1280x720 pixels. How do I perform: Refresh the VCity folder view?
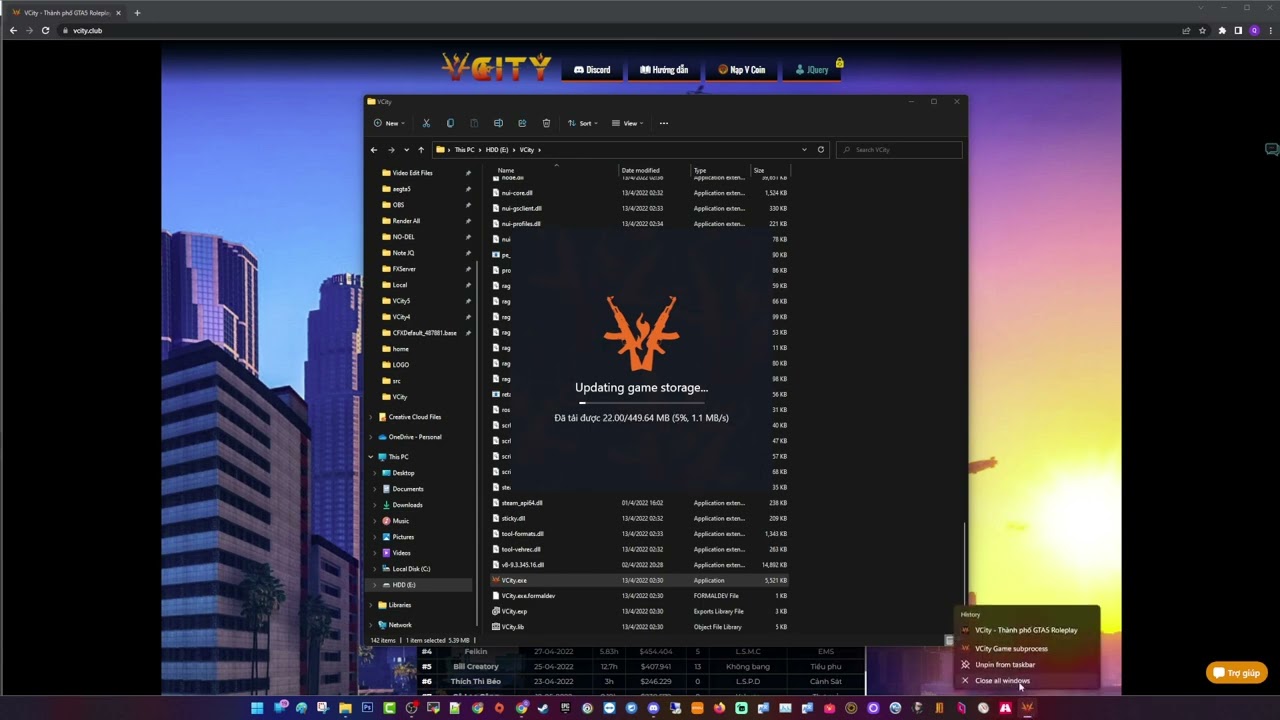tap(821, 150)
